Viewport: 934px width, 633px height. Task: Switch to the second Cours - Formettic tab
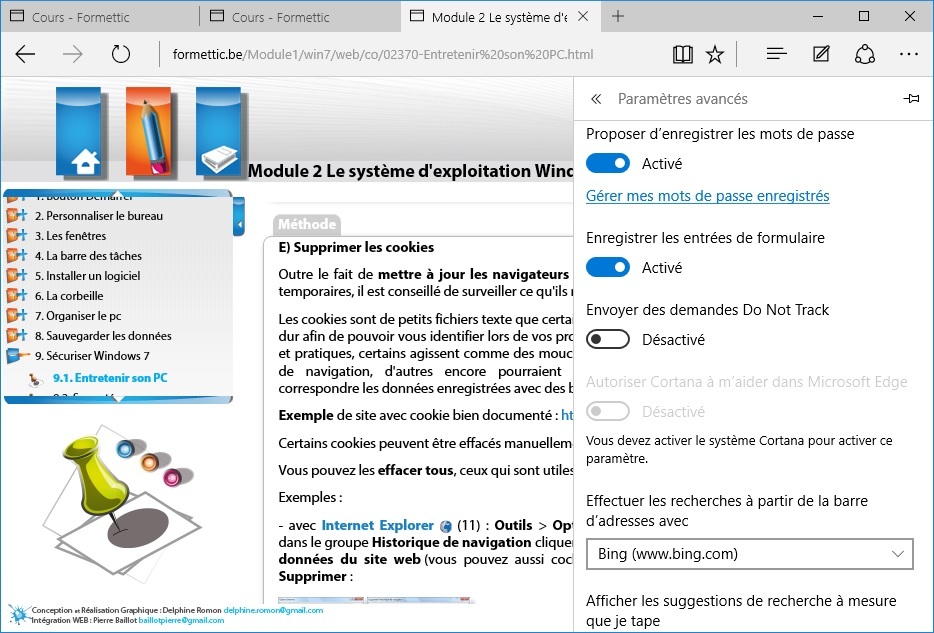300,17
